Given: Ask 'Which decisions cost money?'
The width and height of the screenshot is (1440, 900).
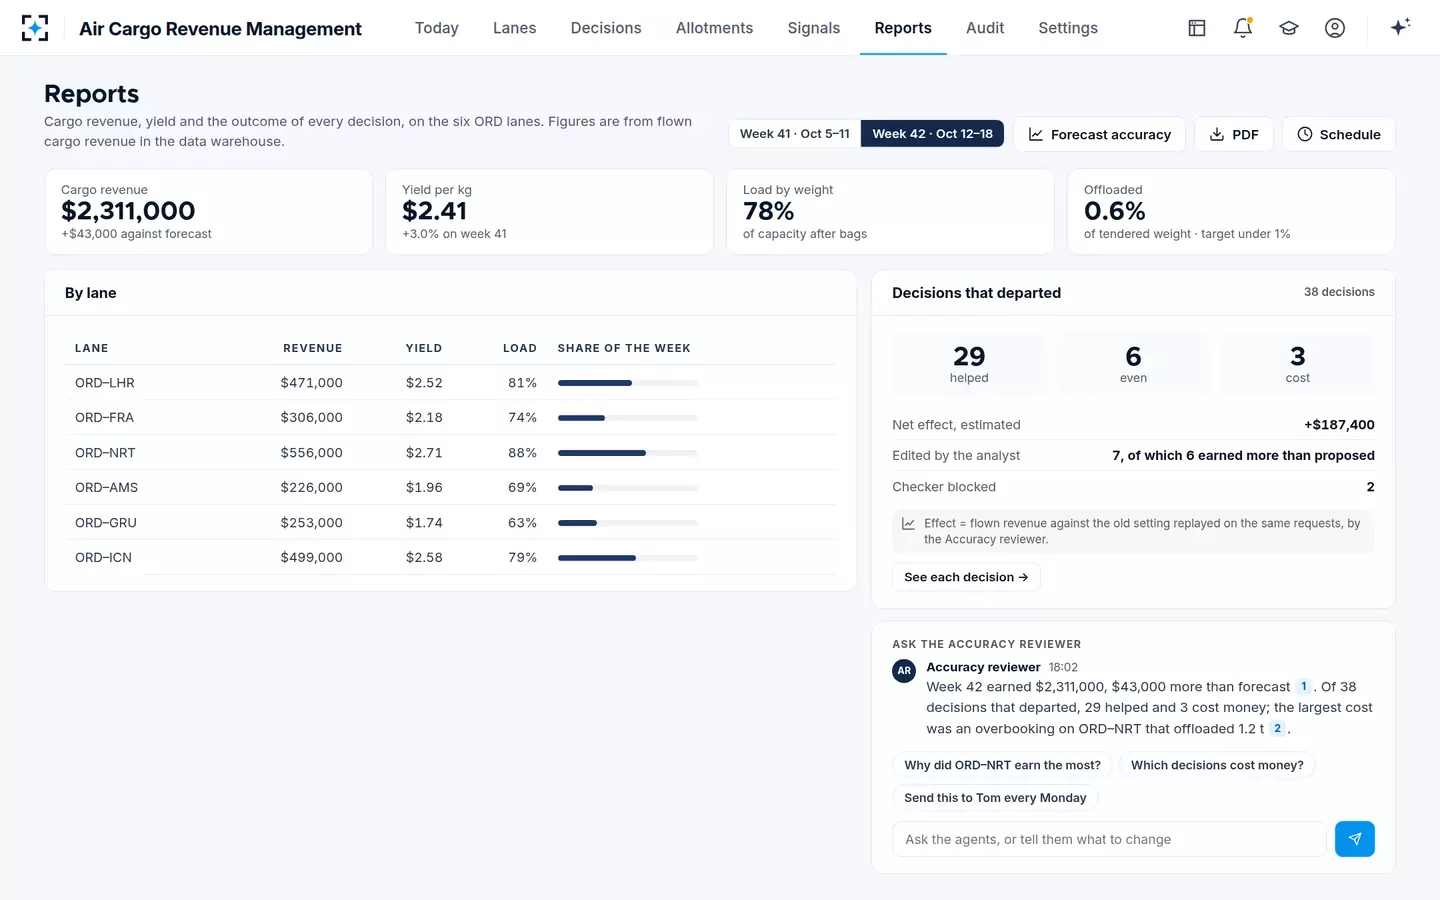Looking at the screenshot, I should (1217, 765).
